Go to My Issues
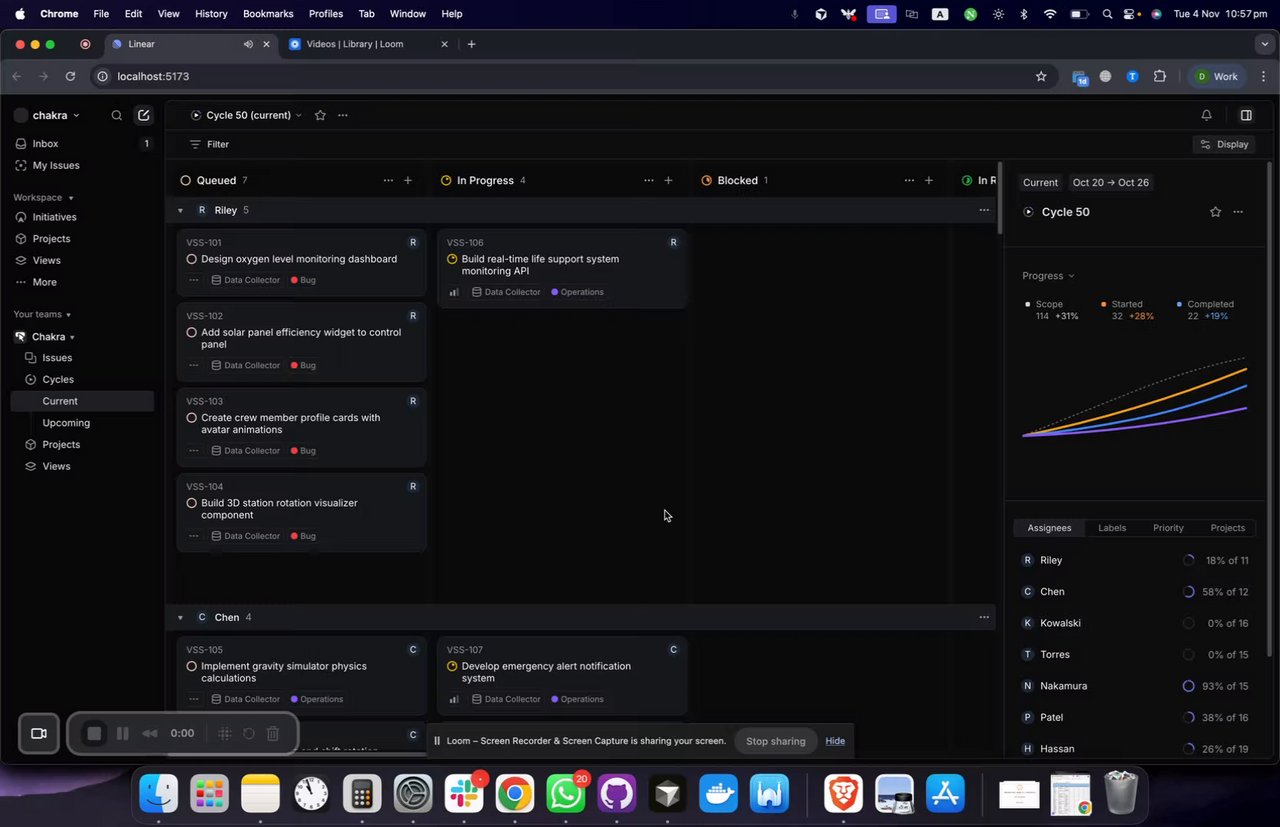 pyautogui.click(x=82, y=165)
